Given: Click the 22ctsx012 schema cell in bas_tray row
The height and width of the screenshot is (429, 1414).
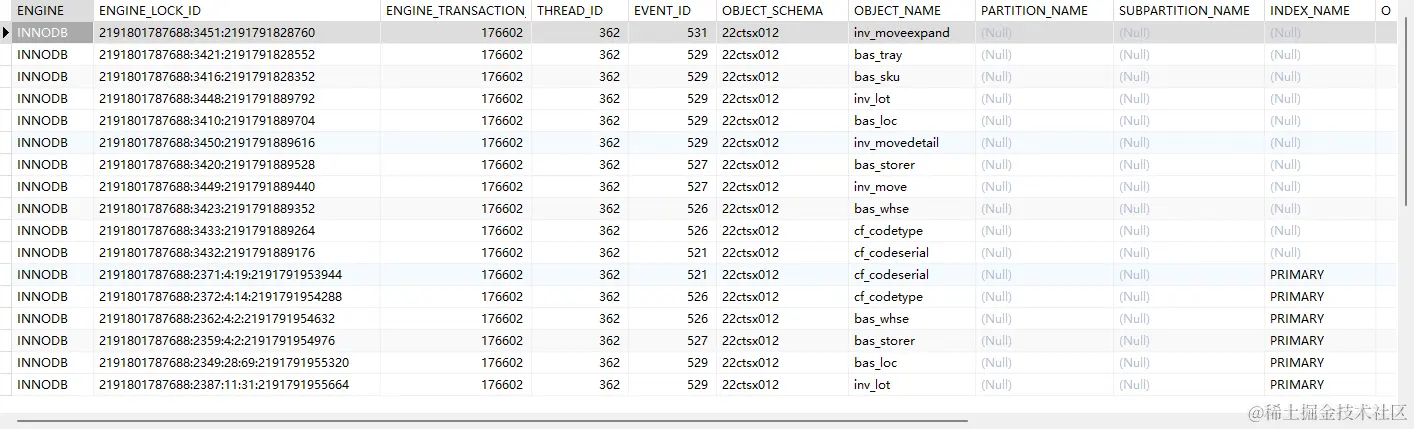Looking at the screenshot, I should [x=782, y=55].
